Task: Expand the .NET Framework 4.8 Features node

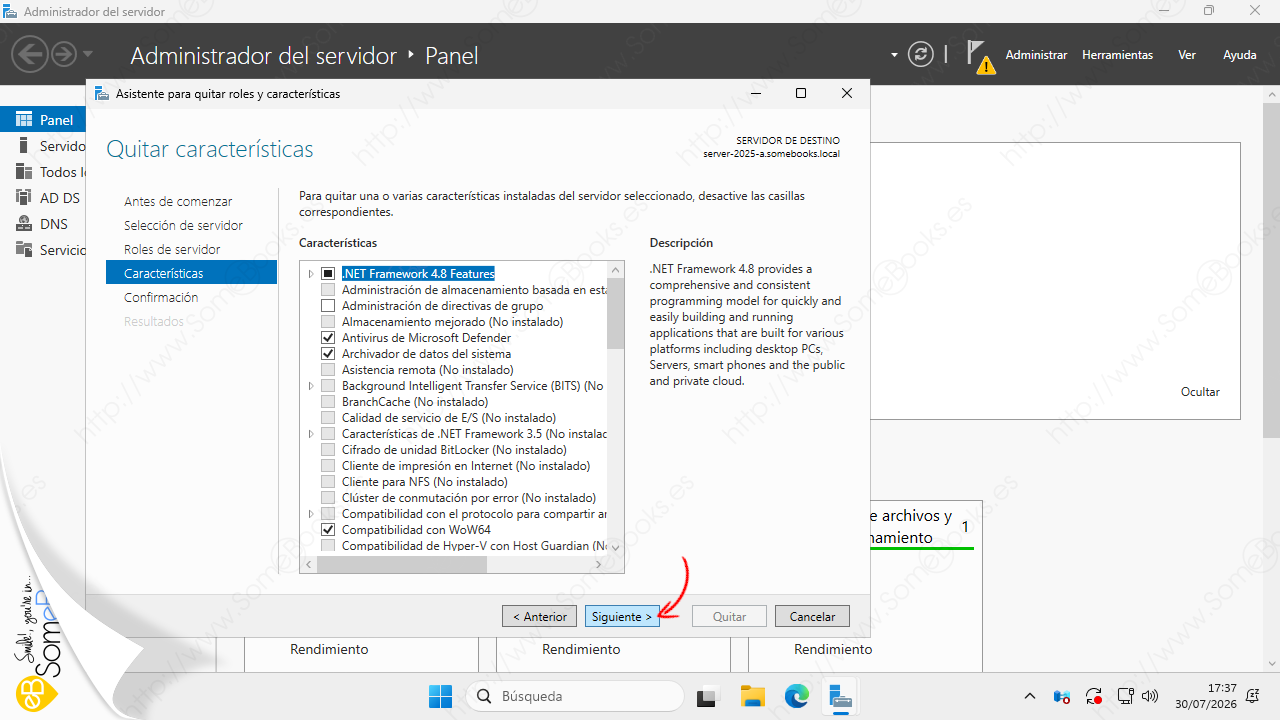Action: coord(310,274)
